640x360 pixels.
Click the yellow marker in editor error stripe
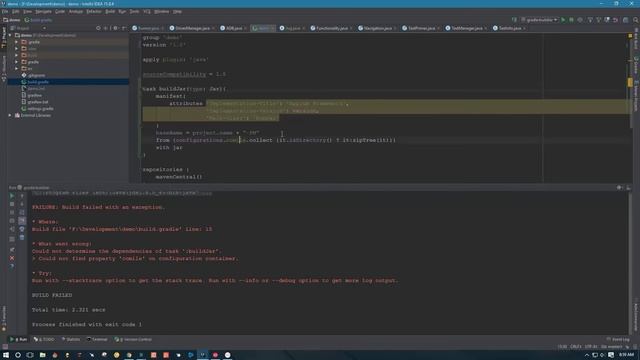630,82
